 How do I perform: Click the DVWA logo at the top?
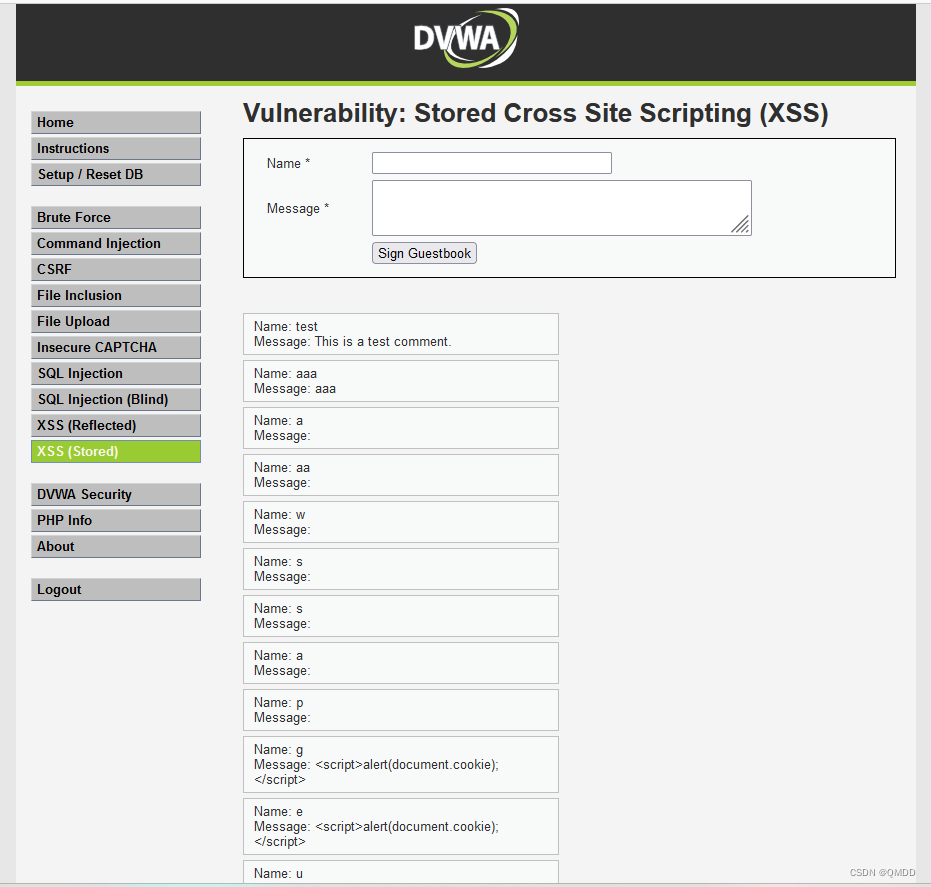click(x=464, y=38)
